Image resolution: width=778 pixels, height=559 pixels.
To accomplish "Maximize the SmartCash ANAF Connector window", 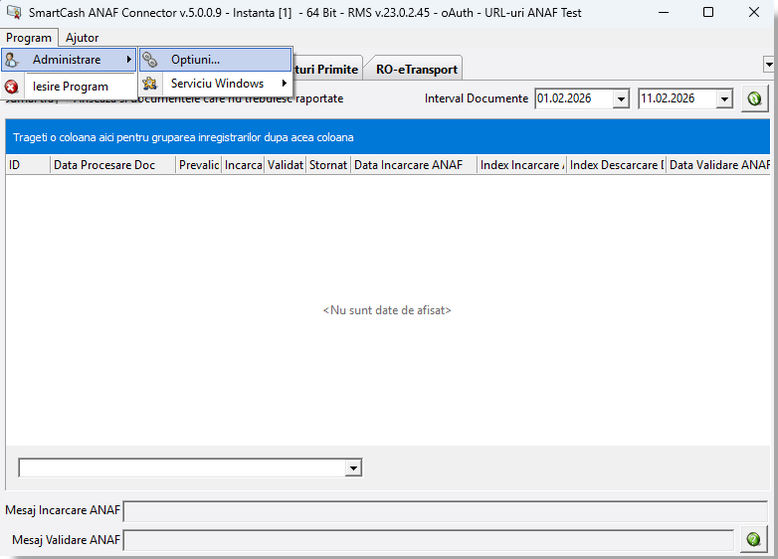I will click(708, 12).
